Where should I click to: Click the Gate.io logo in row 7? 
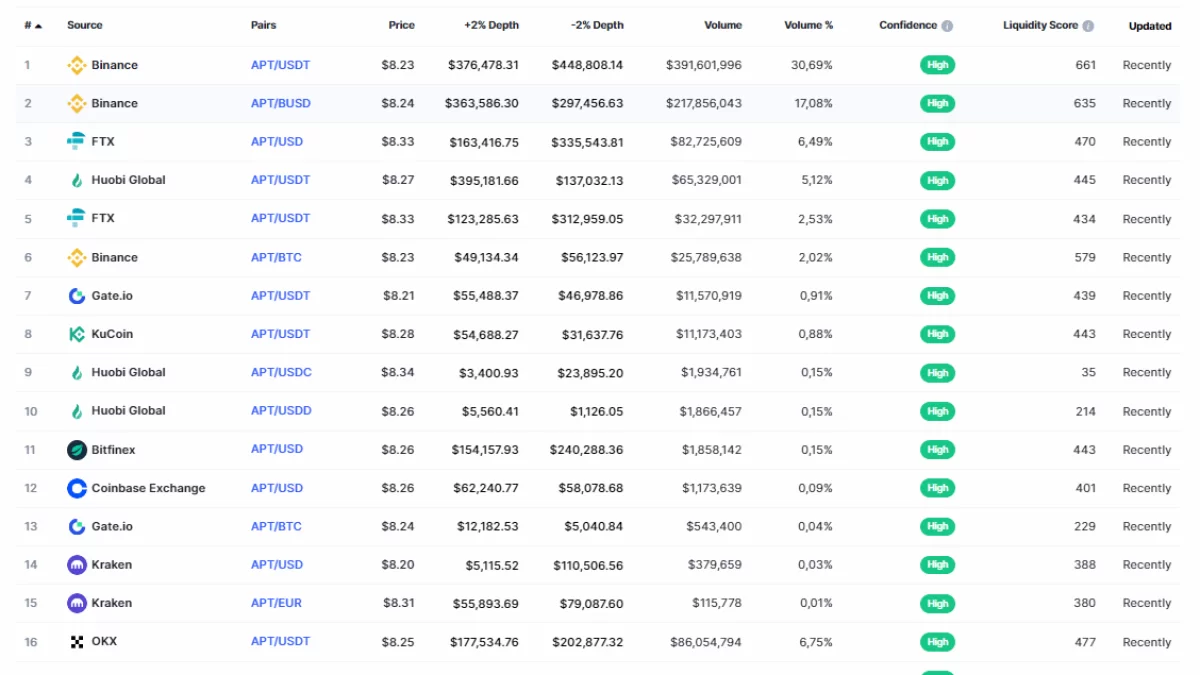[x=76, y=296]
